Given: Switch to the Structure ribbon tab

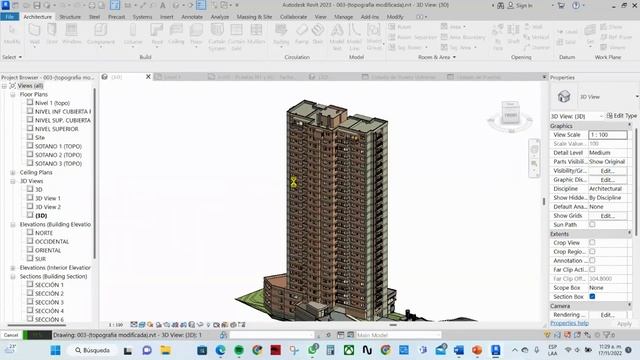Looking at the screenshot, I should point(70,17).
